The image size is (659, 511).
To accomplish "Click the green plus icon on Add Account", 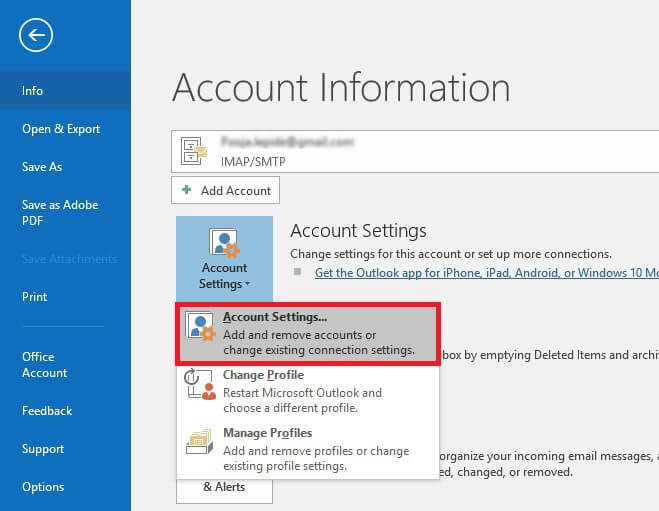I will point(186,190).
